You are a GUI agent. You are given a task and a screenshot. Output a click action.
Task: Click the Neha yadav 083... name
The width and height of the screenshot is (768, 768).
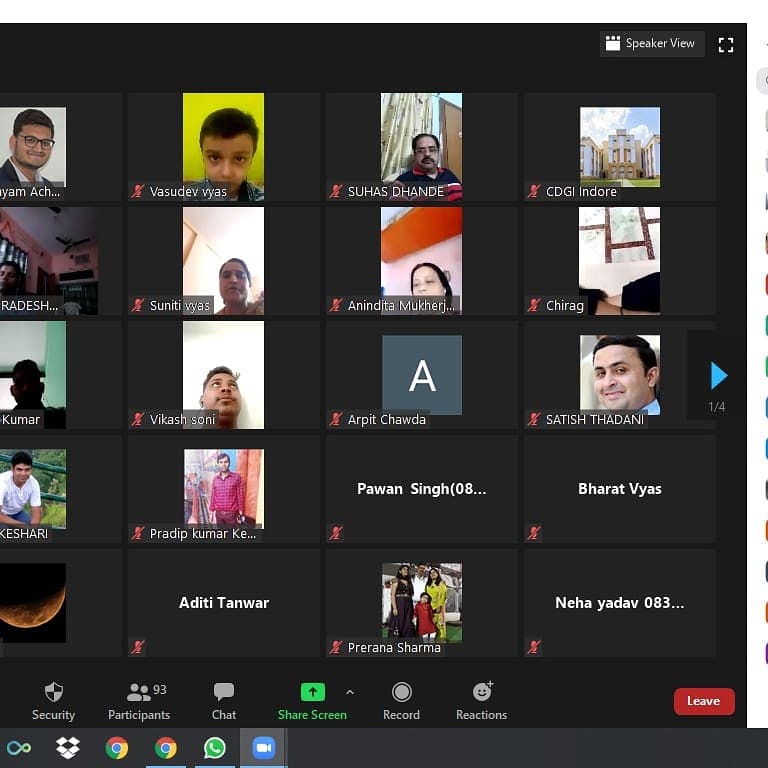click(620, 602)
